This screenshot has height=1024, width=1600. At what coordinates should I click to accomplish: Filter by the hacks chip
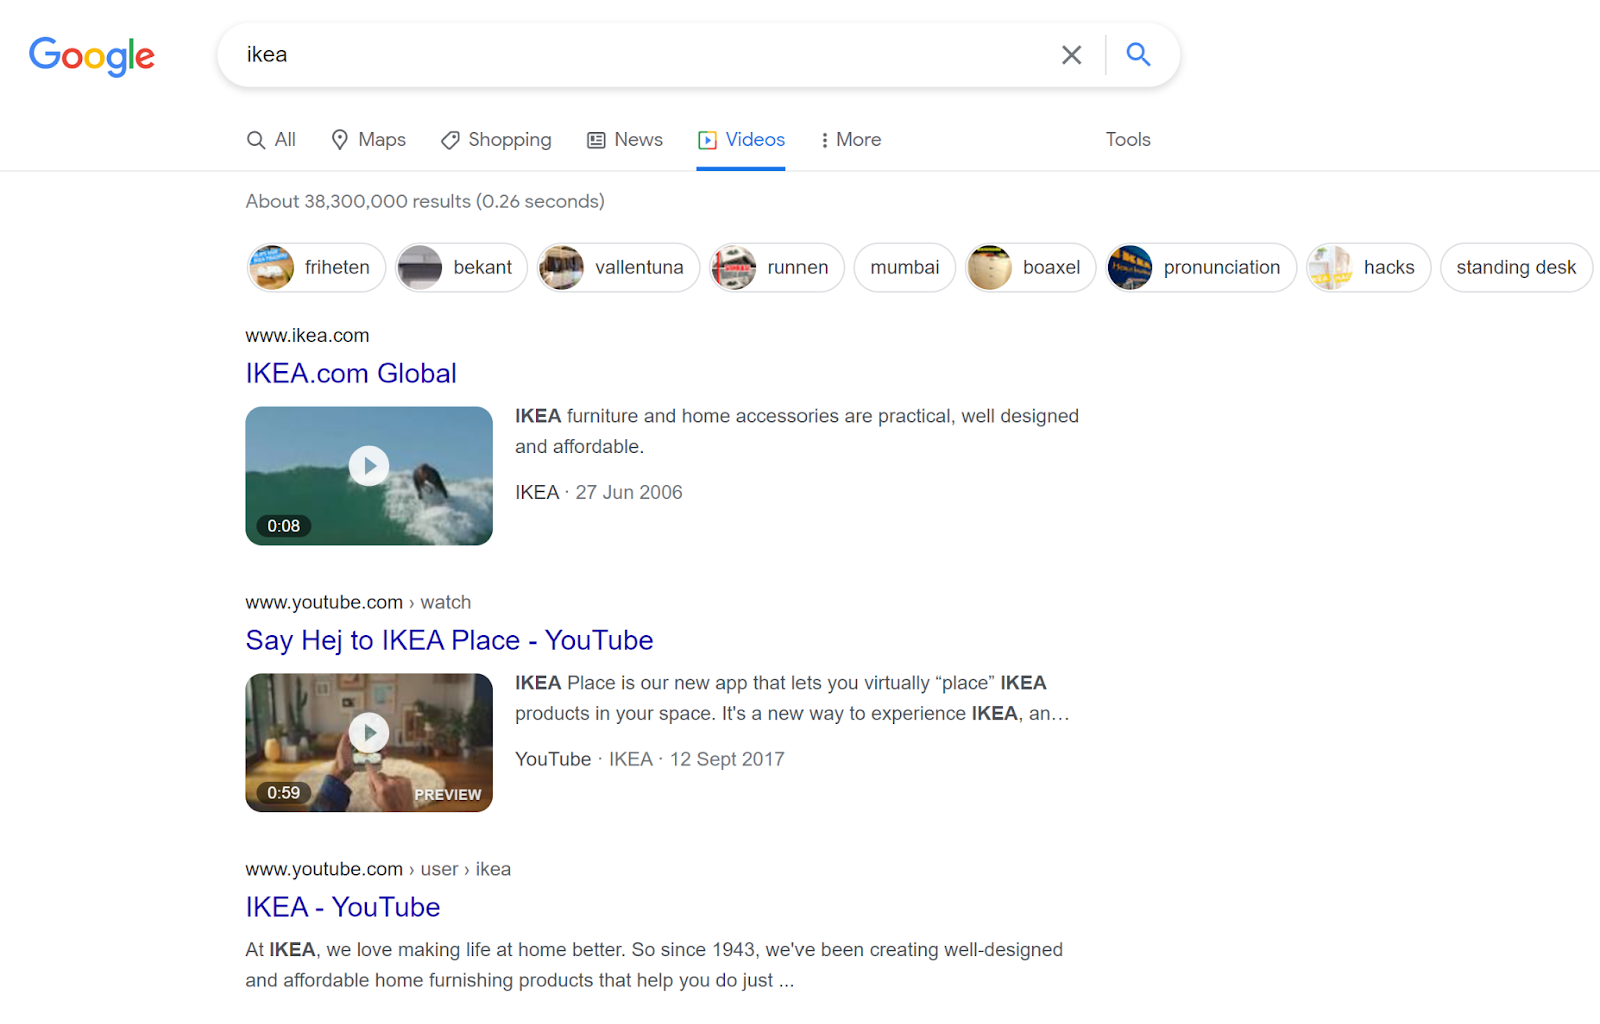[1368, 268]
